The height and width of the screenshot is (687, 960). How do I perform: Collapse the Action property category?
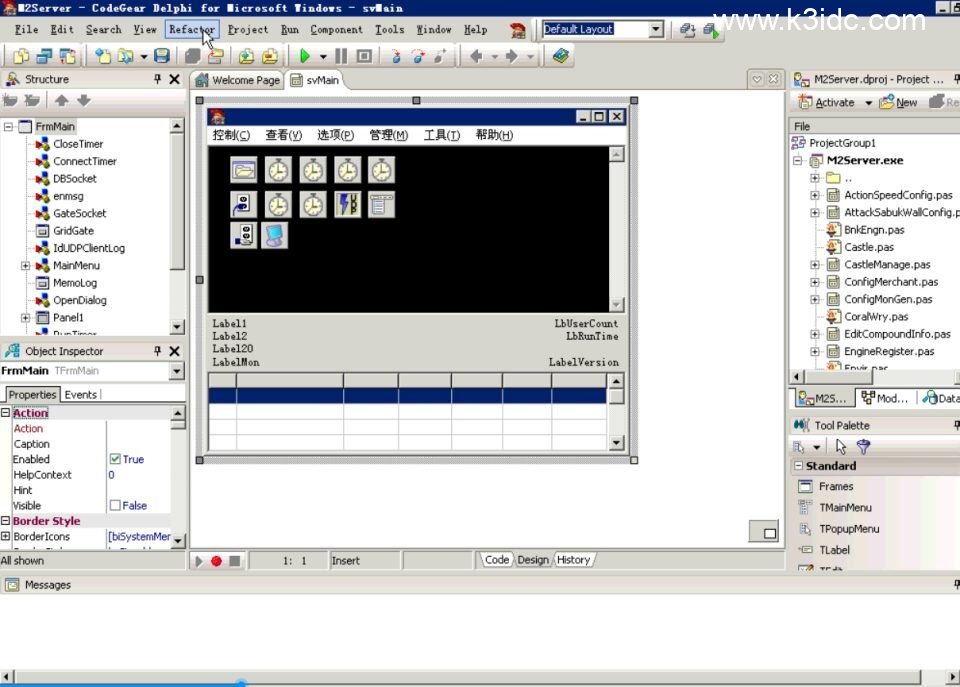[x=6, y=413]
